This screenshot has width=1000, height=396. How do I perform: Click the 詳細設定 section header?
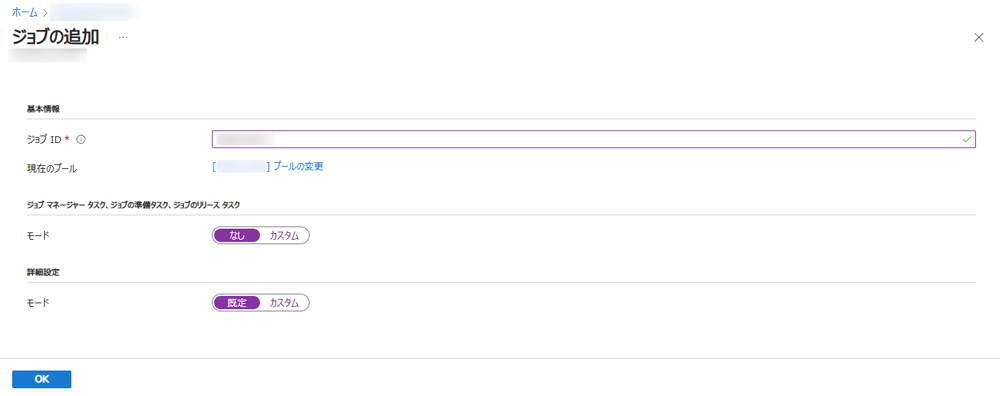[43, 272]
